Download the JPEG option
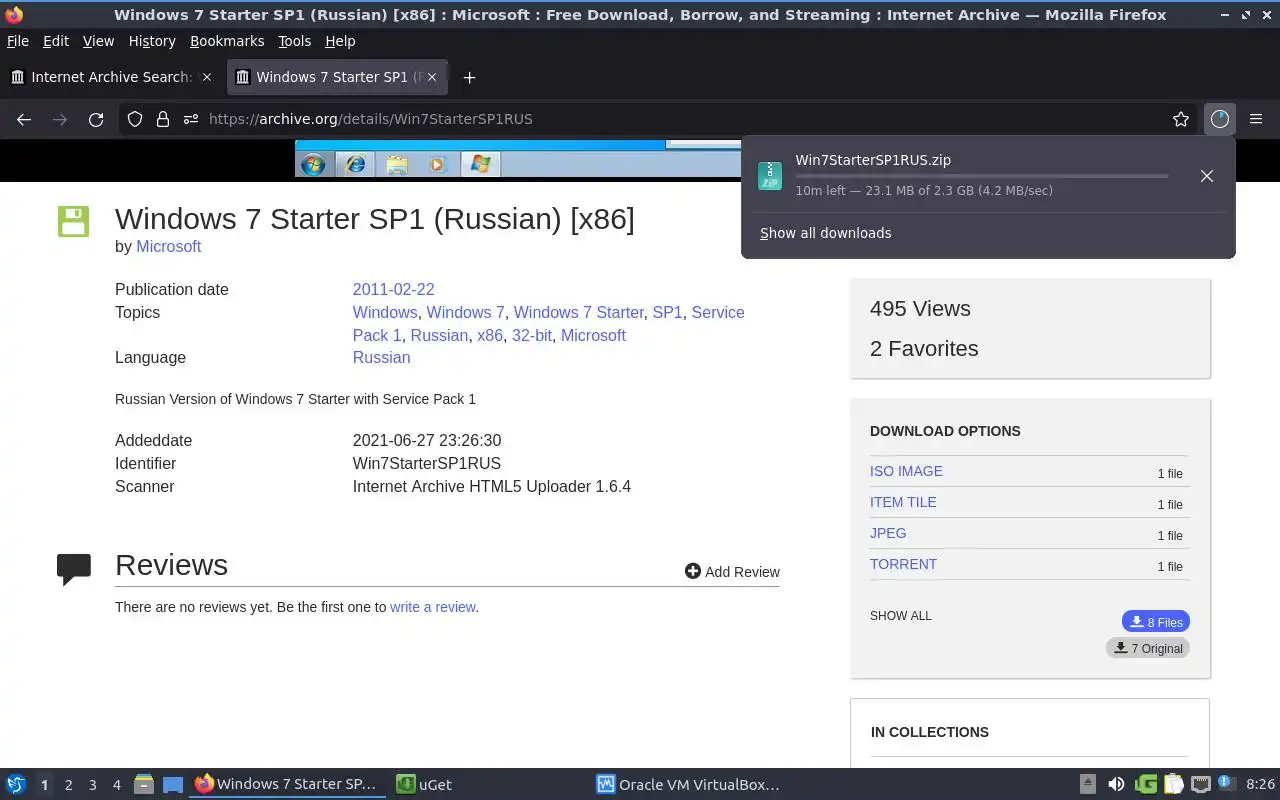Screen dimensions: 1280x800 [888, 533]
